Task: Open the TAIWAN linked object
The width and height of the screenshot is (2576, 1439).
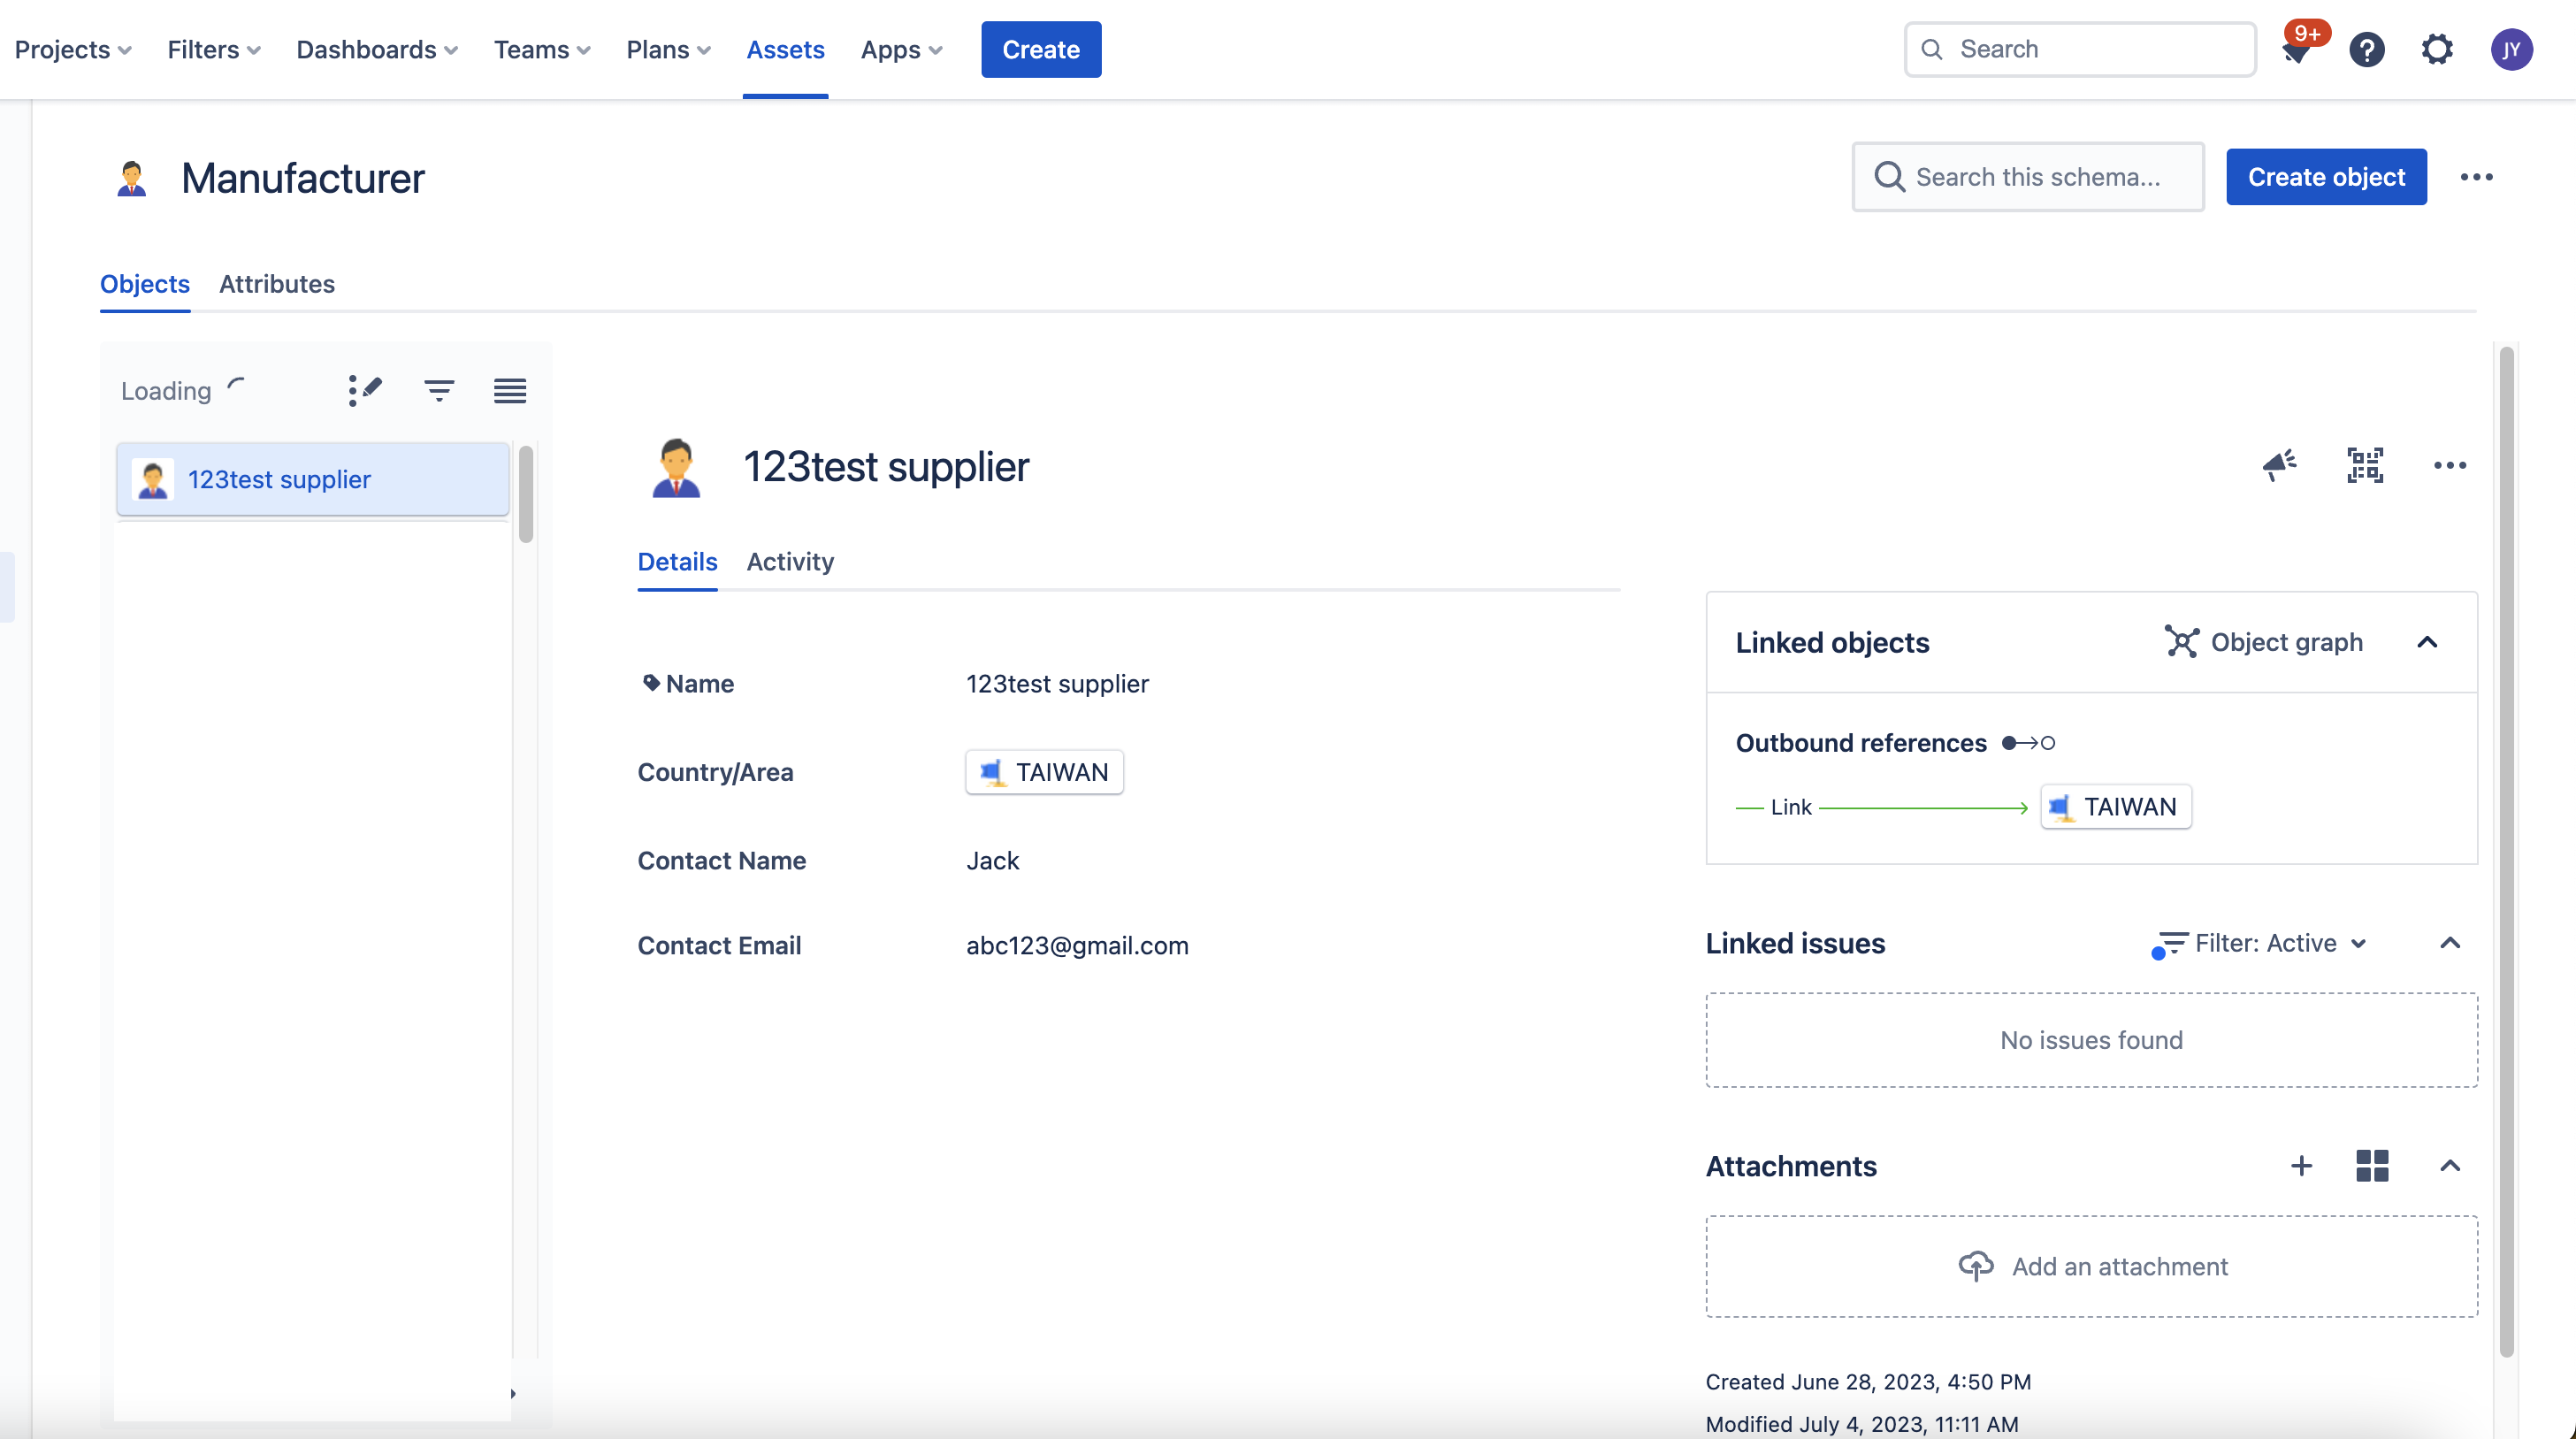Action: click(2115, 807)
